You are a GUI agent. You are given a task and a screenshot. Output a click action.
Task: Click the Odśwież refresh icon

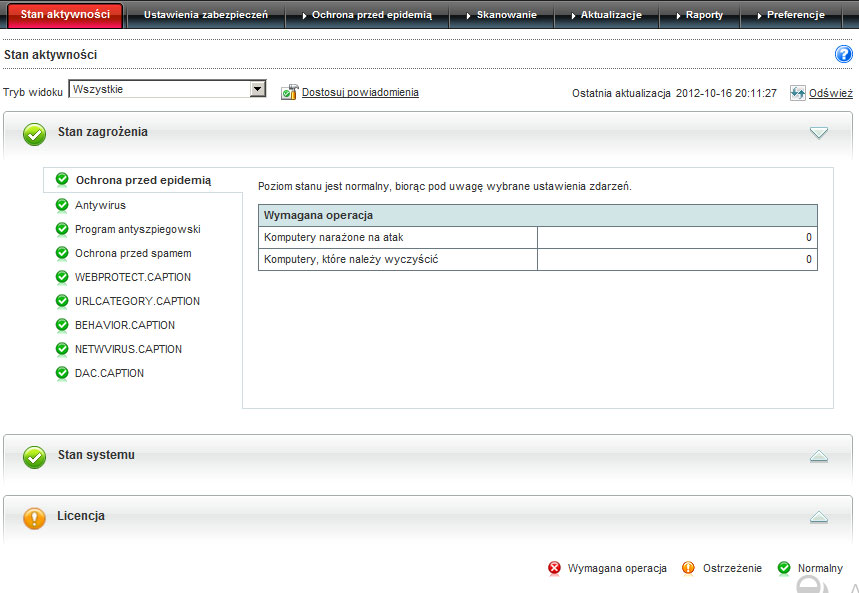point(797,92)
